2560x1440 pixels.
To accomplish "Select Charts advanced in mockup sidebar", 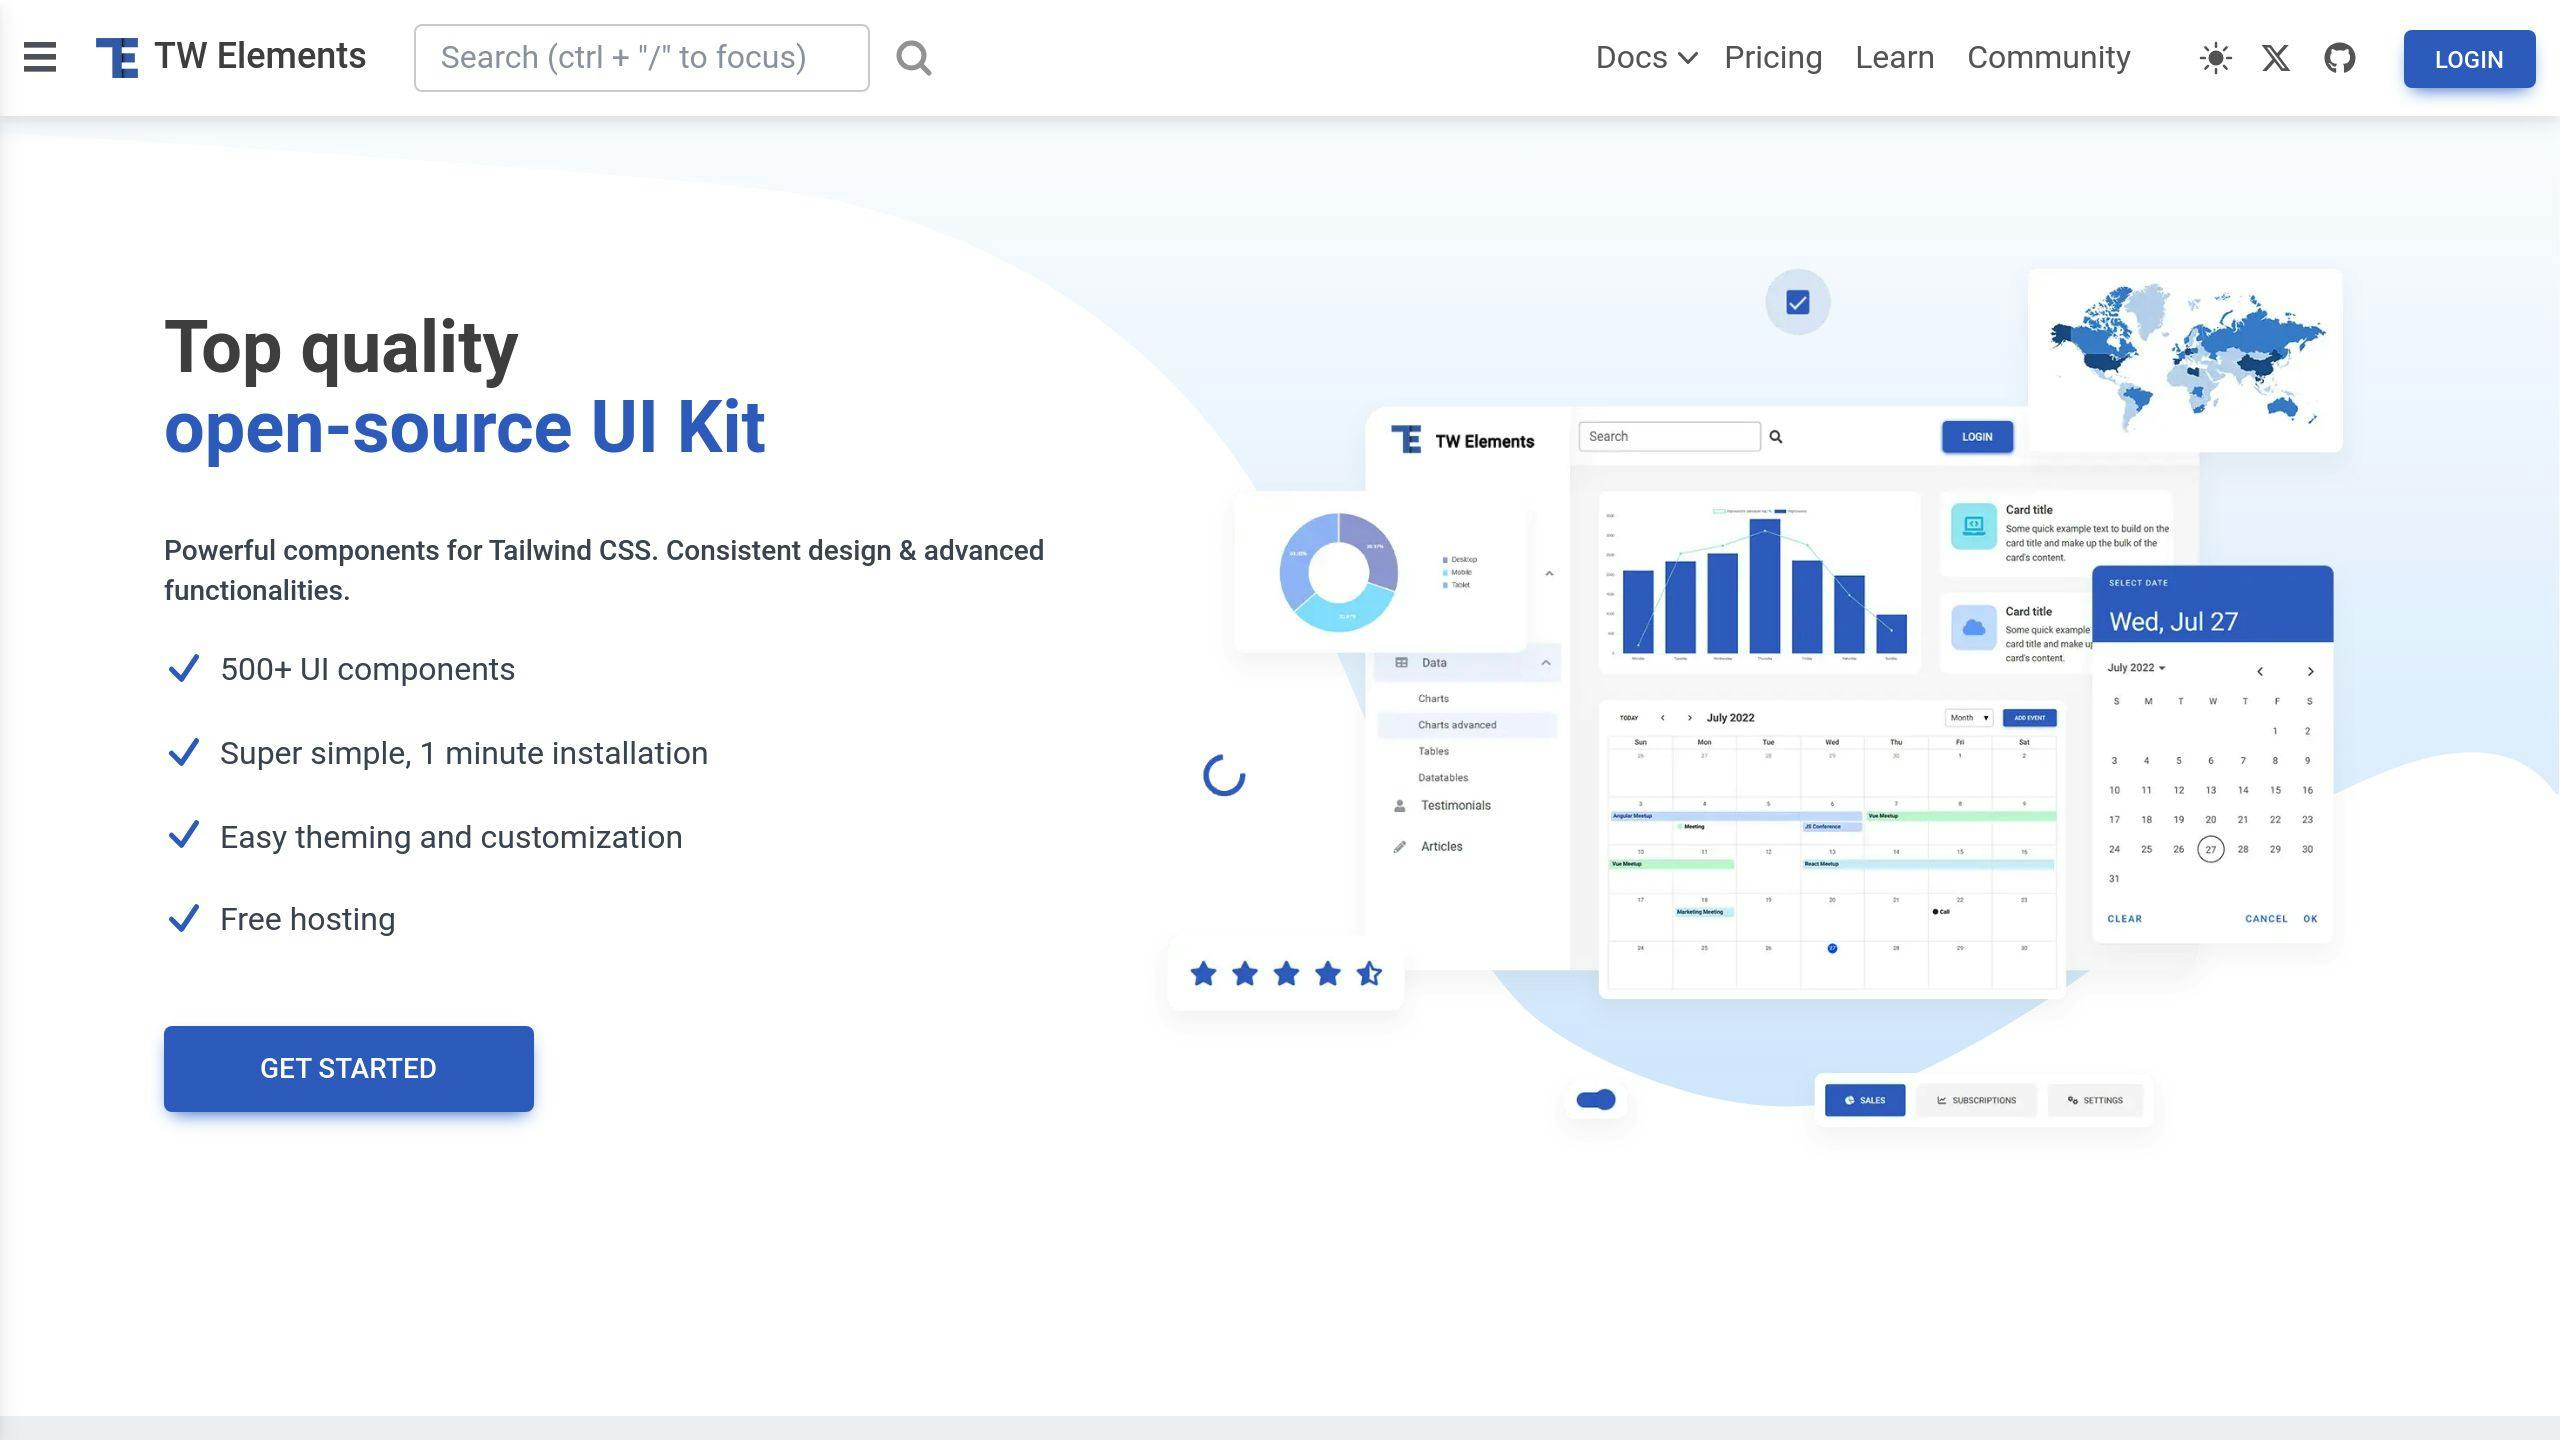I will pos(1467,725).
